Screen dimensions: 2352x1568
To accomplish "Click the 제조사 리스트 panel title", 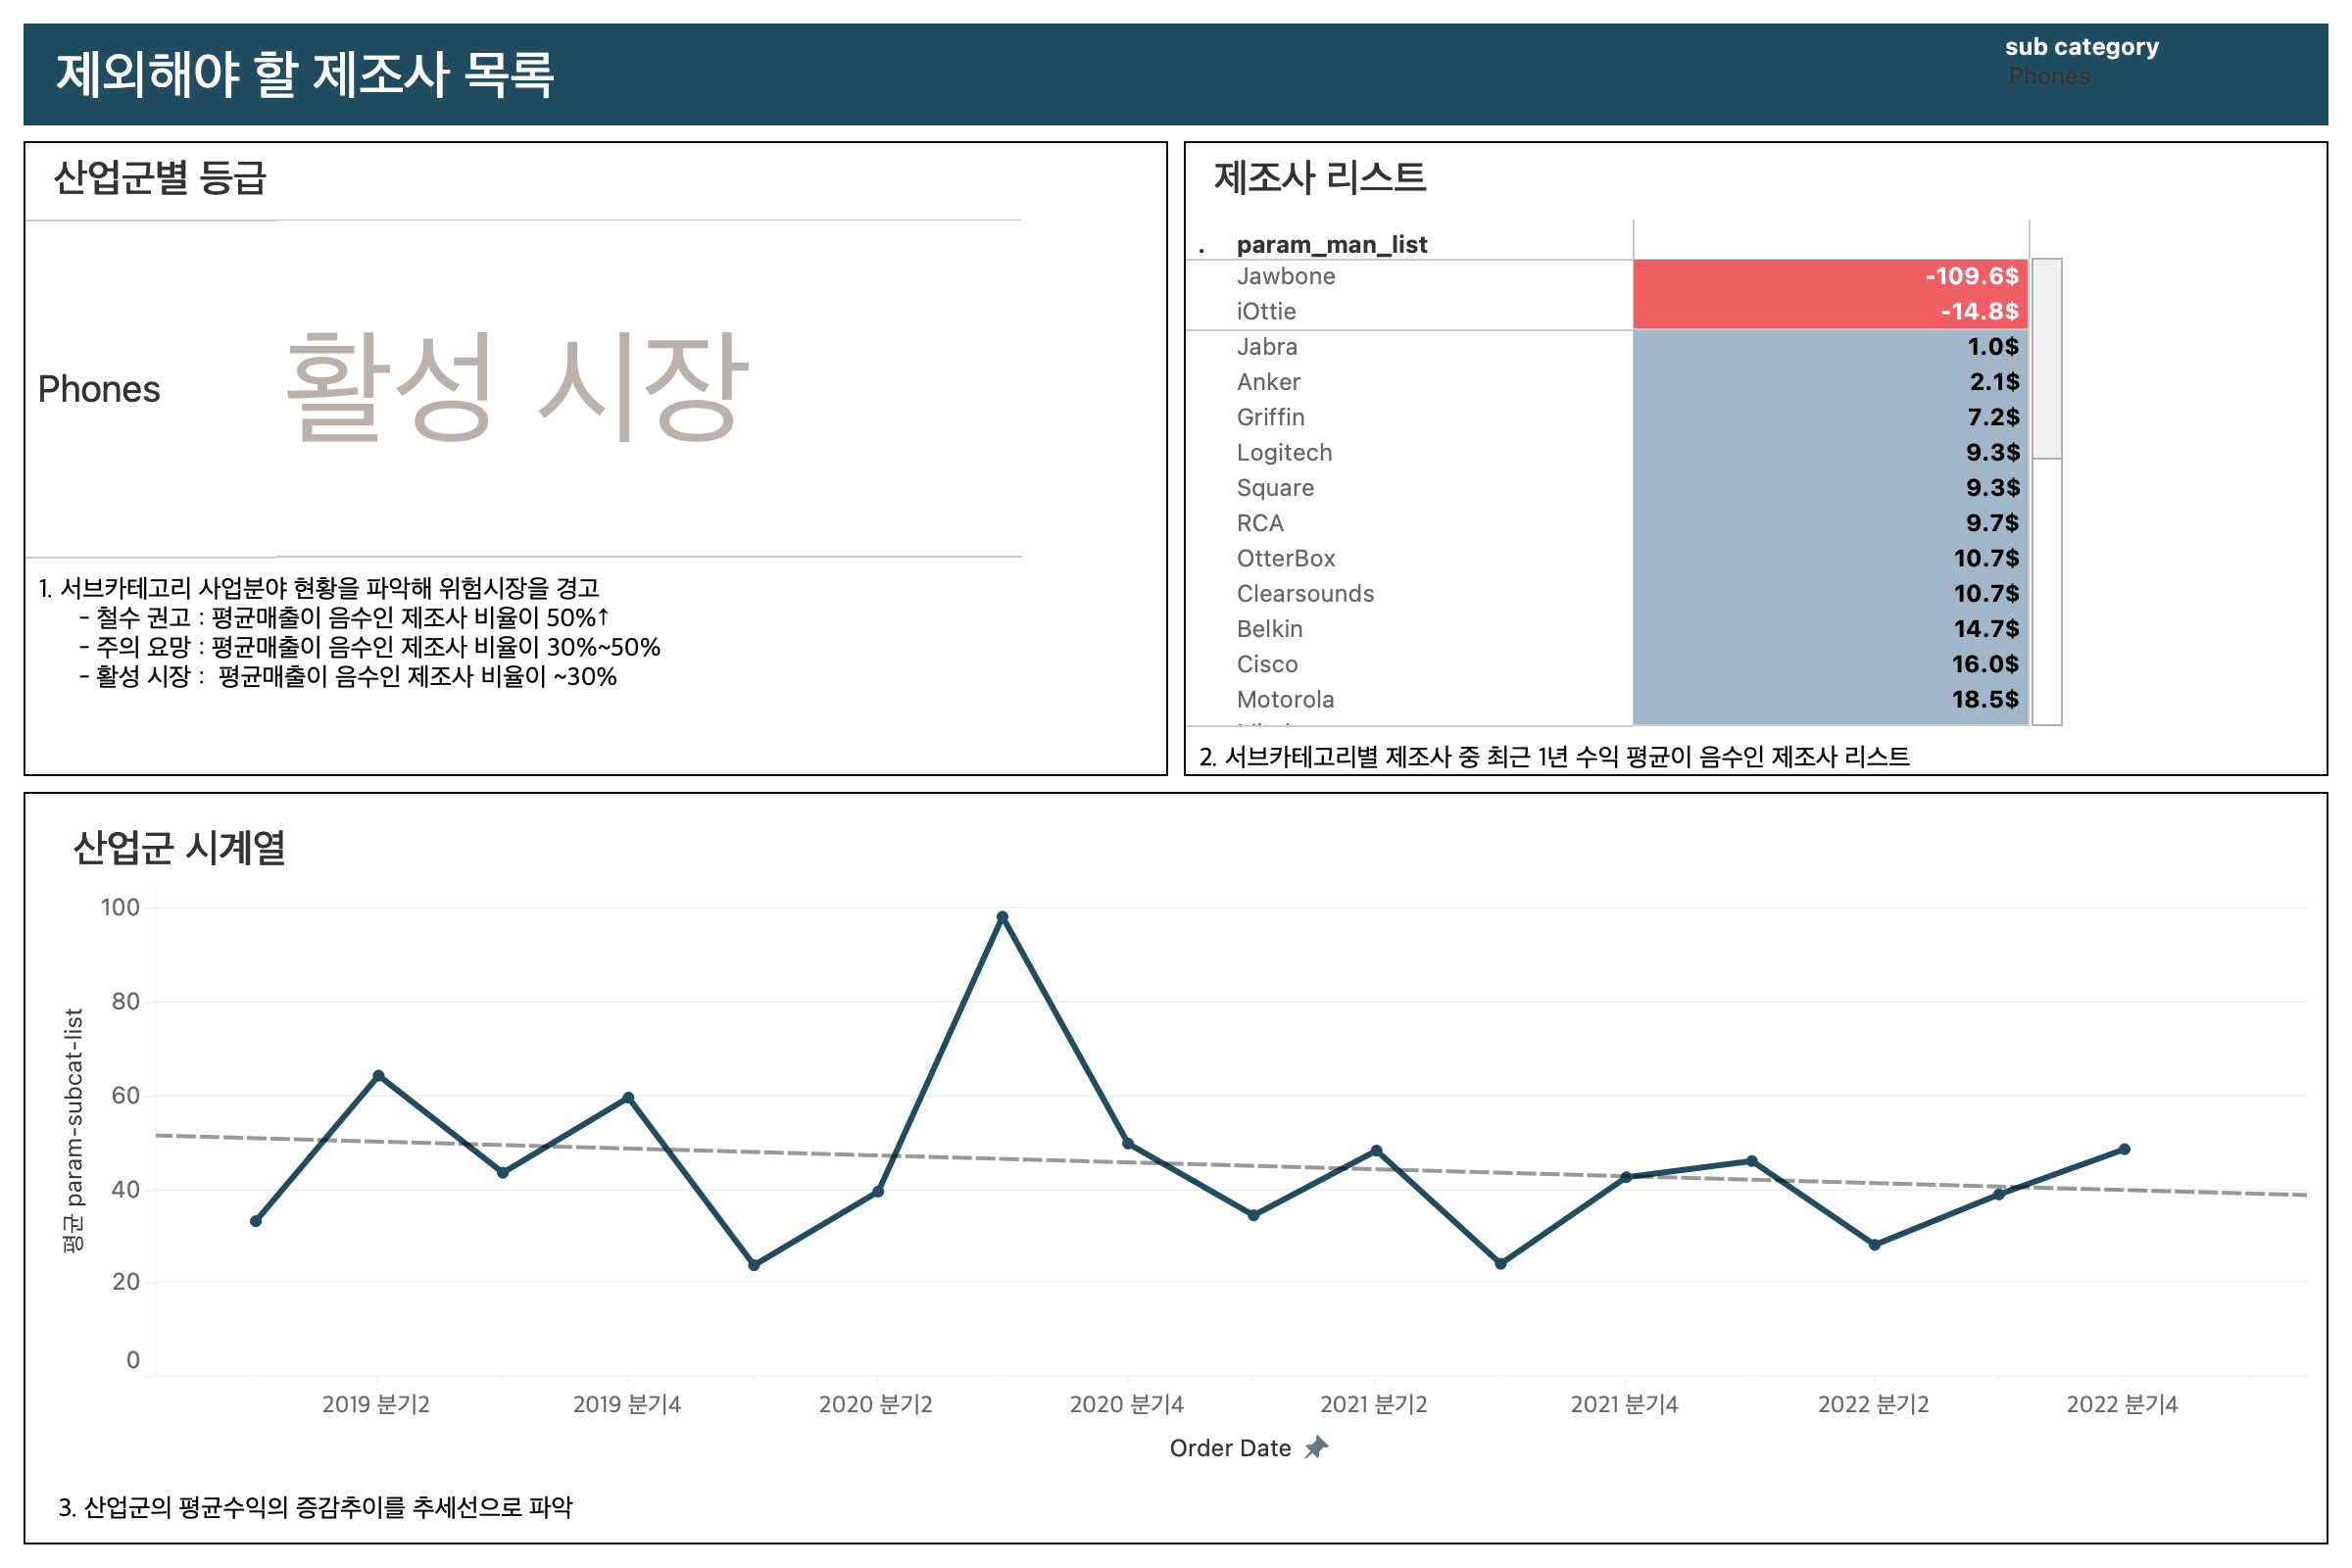I will click(x=1319, y=177).
